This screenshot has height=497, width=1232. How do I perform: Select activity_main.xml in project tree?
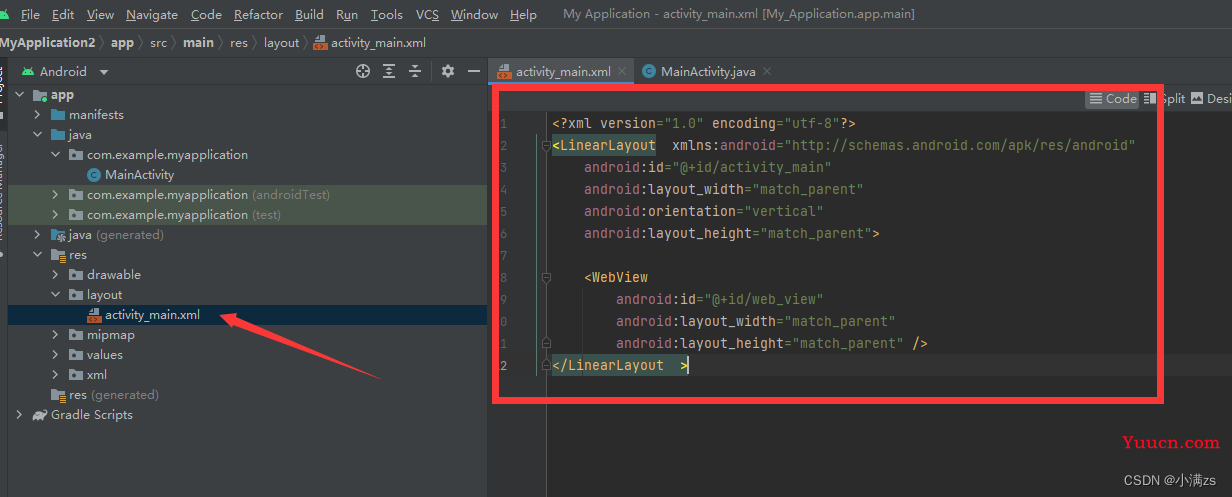(x=152, y=315)
